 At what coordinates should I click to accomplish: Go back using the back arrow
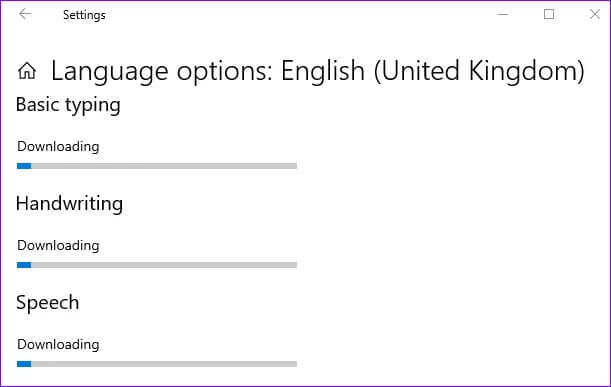point(25,14)
